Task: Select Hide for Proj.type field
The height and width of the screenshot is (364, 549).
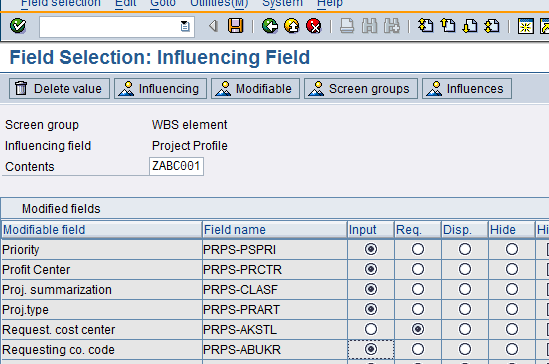Action: [x=512, y=309]
